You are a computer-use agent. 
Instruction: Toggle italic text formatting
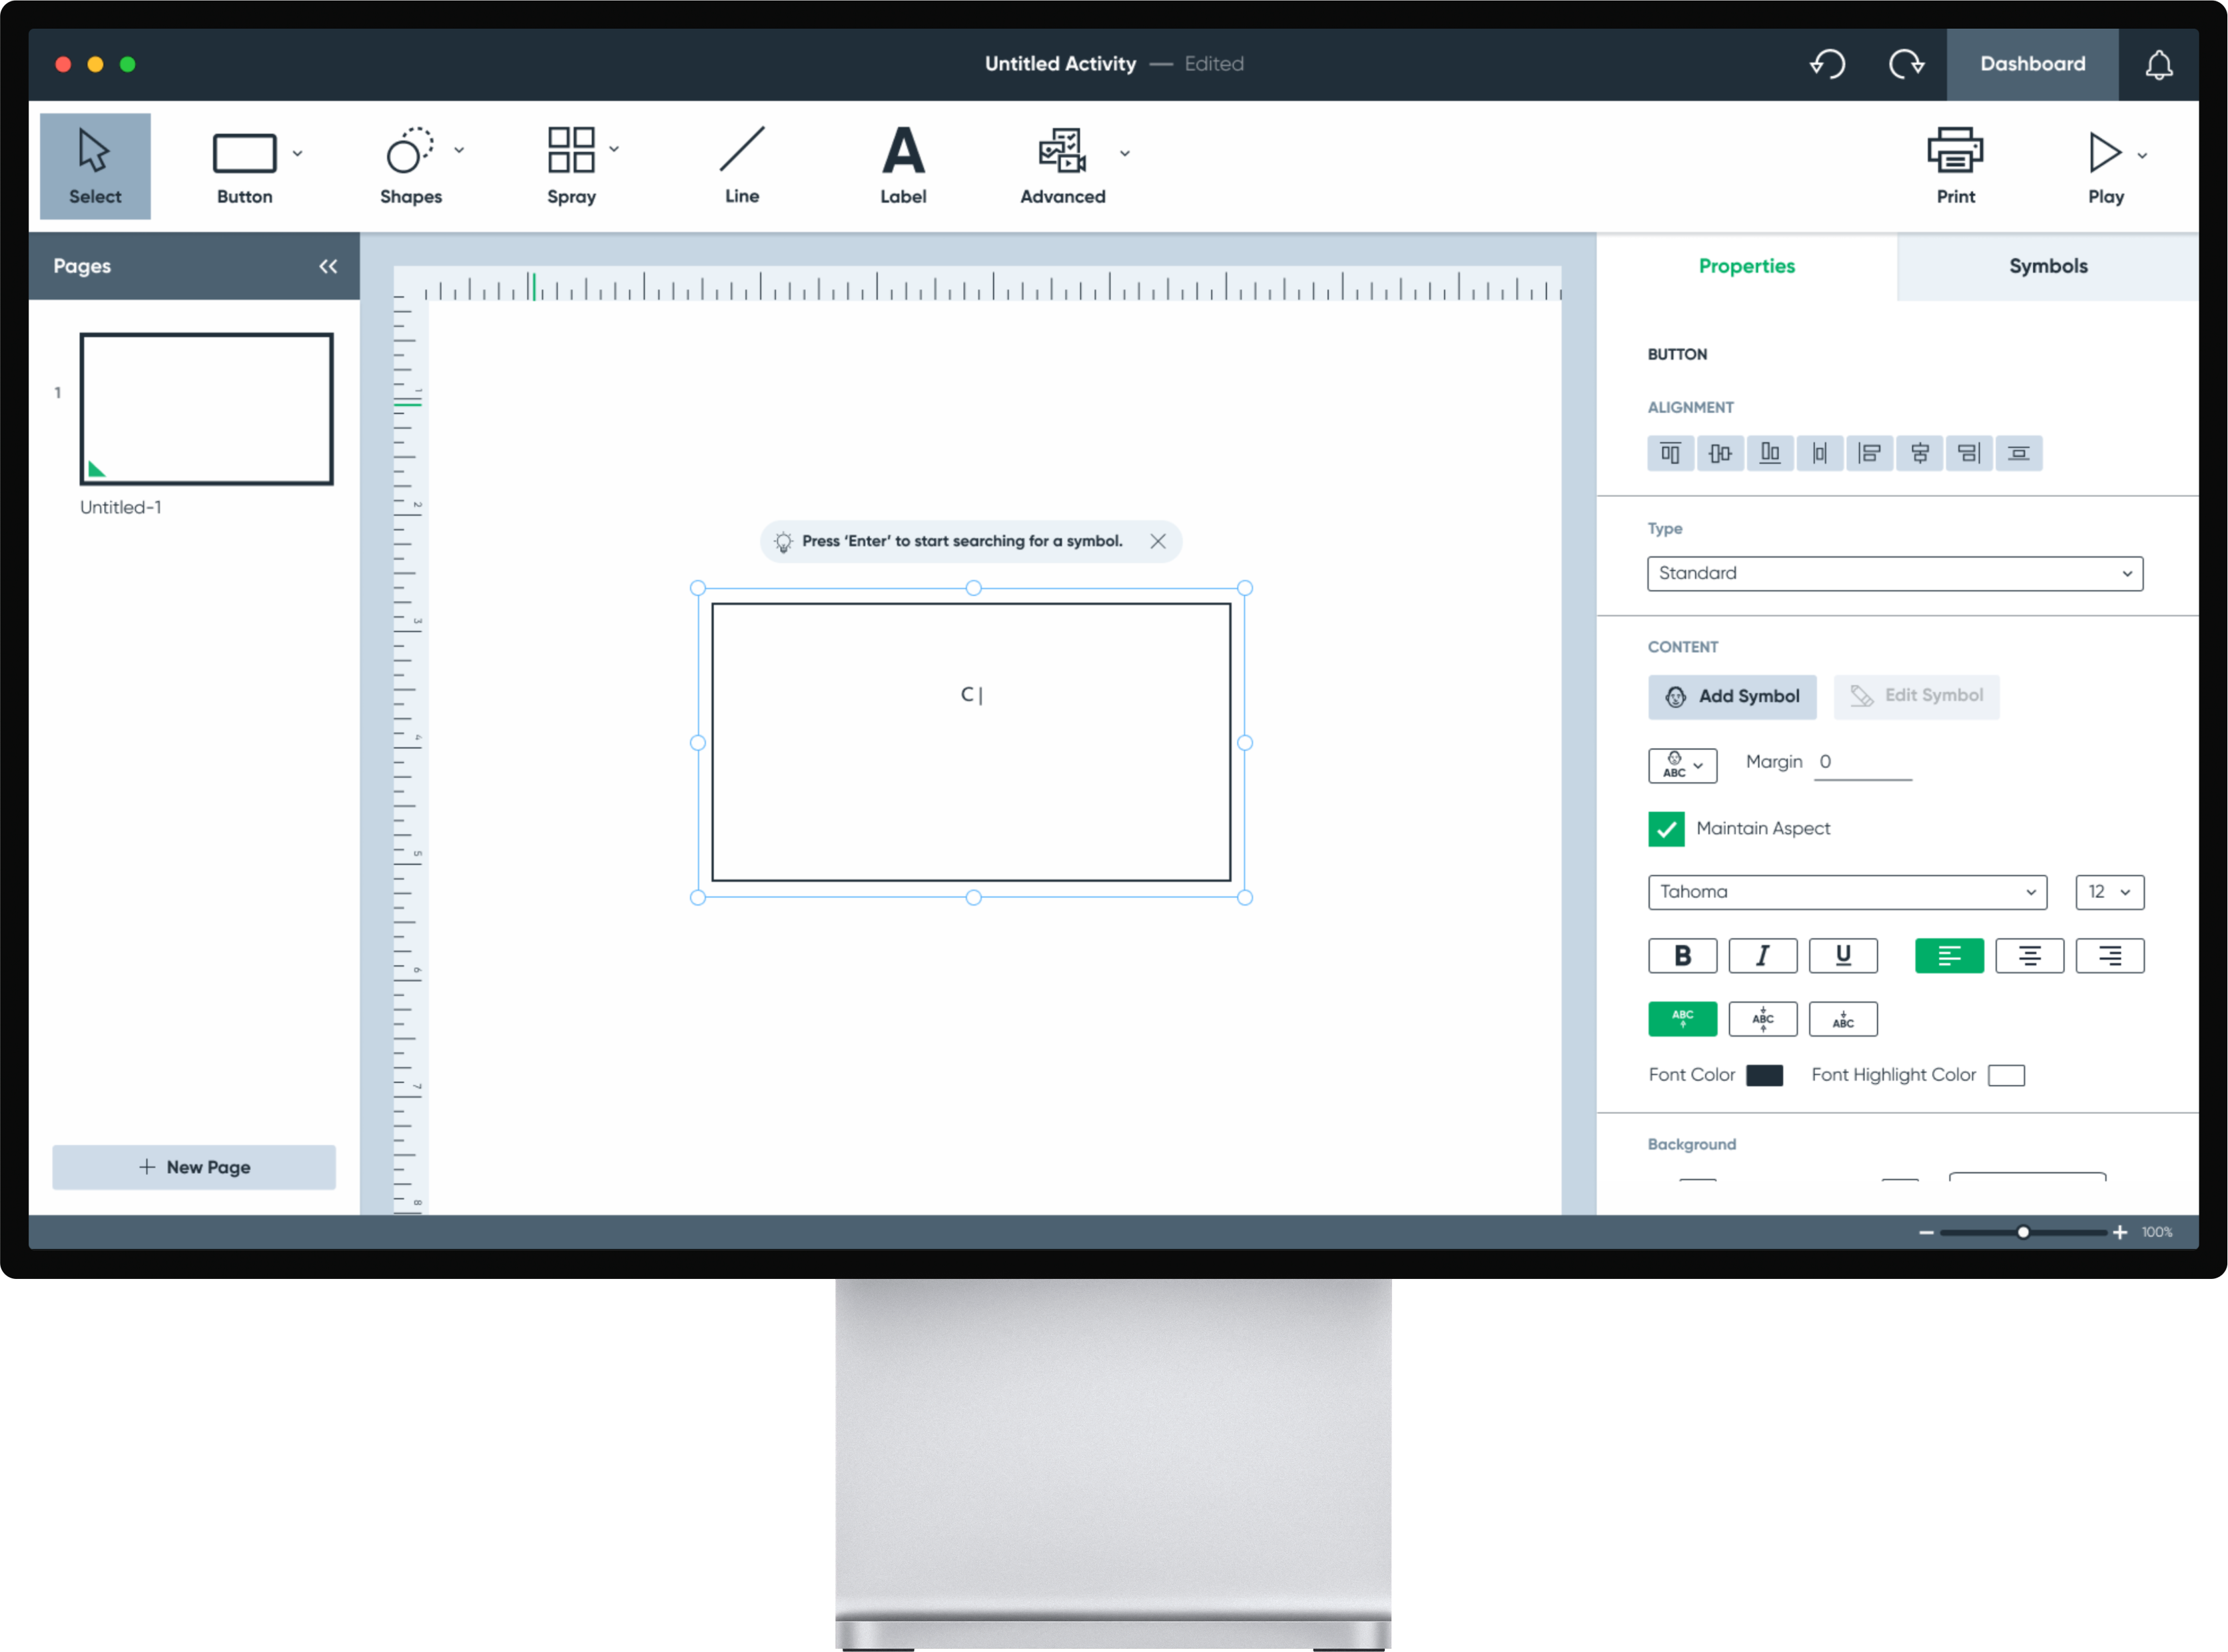[1763, 956]
